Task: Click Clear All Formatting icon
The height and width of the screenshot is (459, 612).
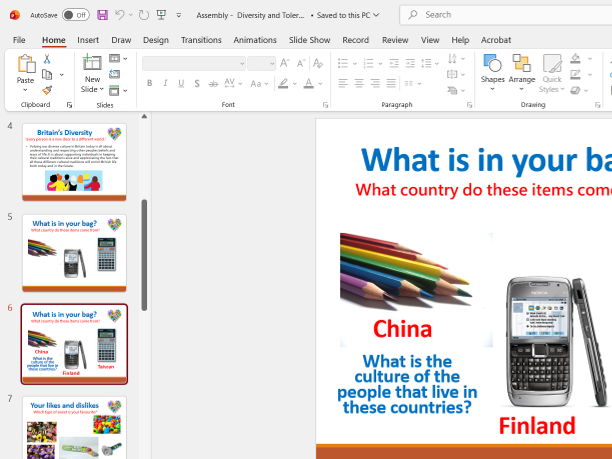Action: pos(318,63)
